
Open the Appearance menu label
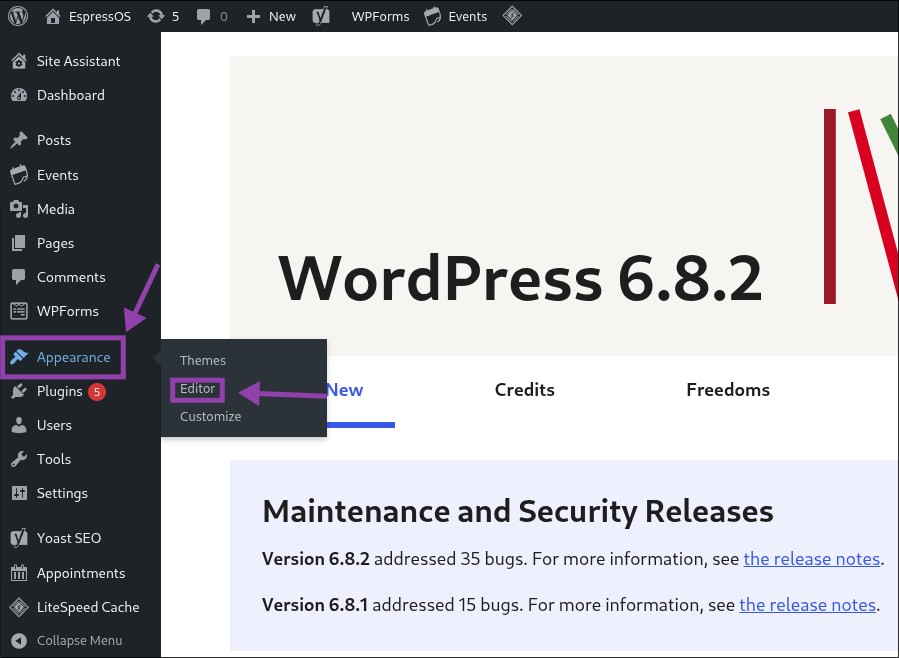pos(73,357)
